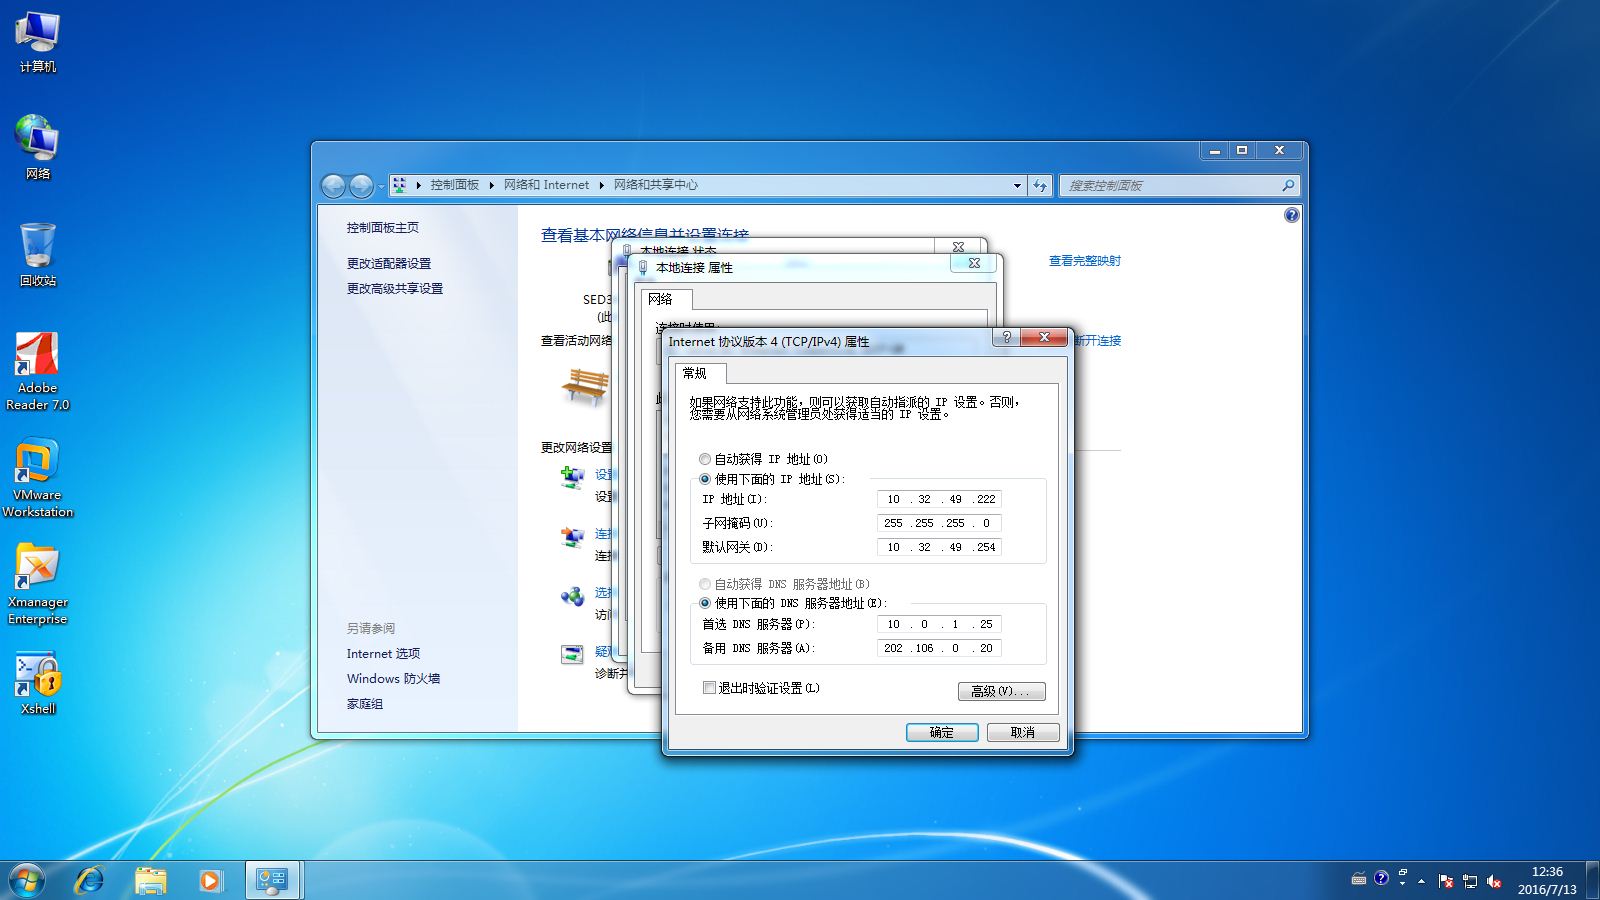The width and height of the screenshot is (1600, 900).
Task: Open 控制面板主页 link
Action: 383,228
